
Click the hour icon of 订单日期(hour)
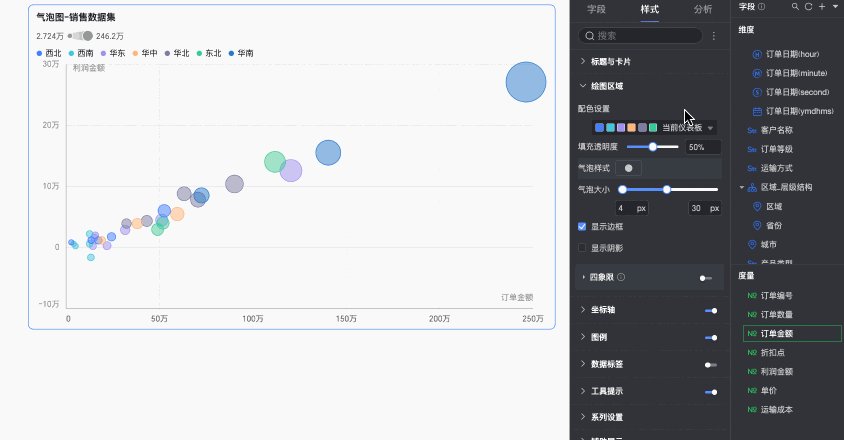click(x=757, y=54)
